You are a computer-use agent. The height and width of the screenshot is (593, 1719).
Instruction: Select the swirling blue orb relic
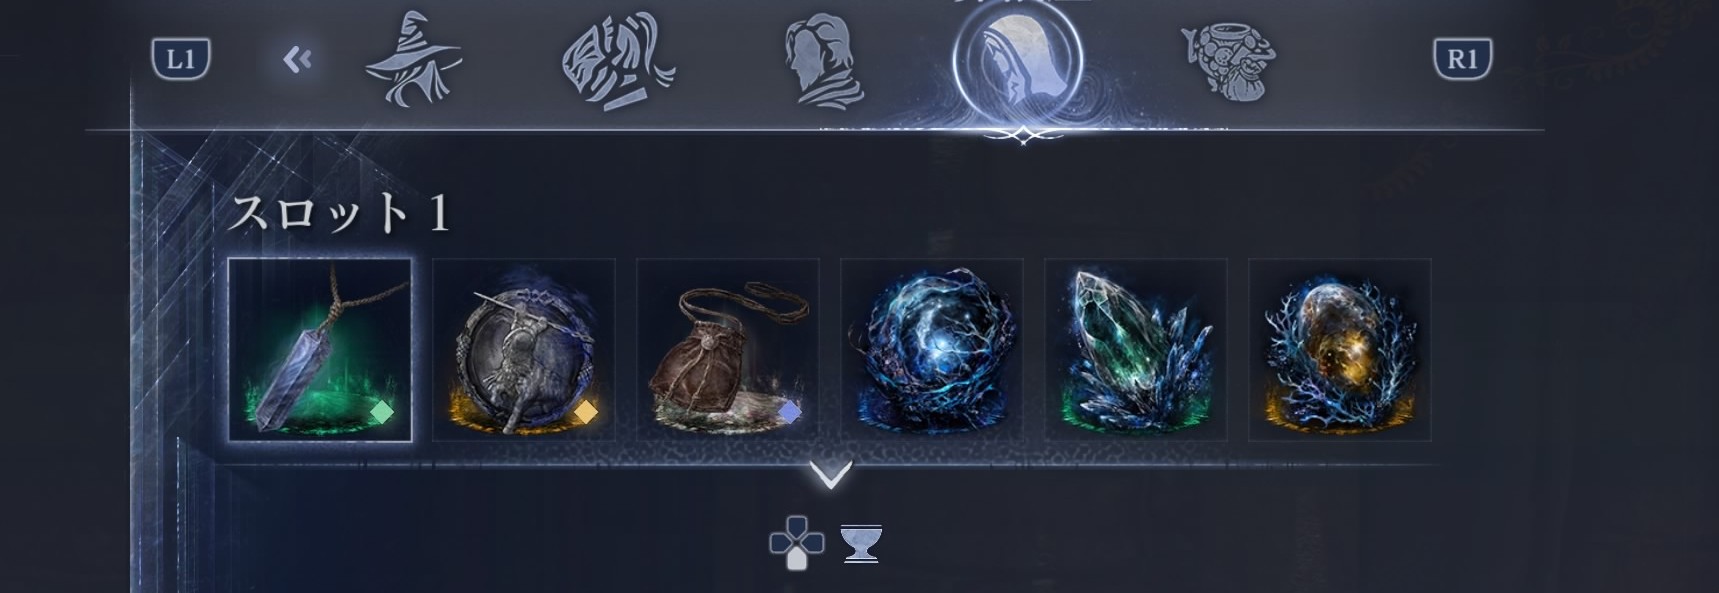(932, 350)
